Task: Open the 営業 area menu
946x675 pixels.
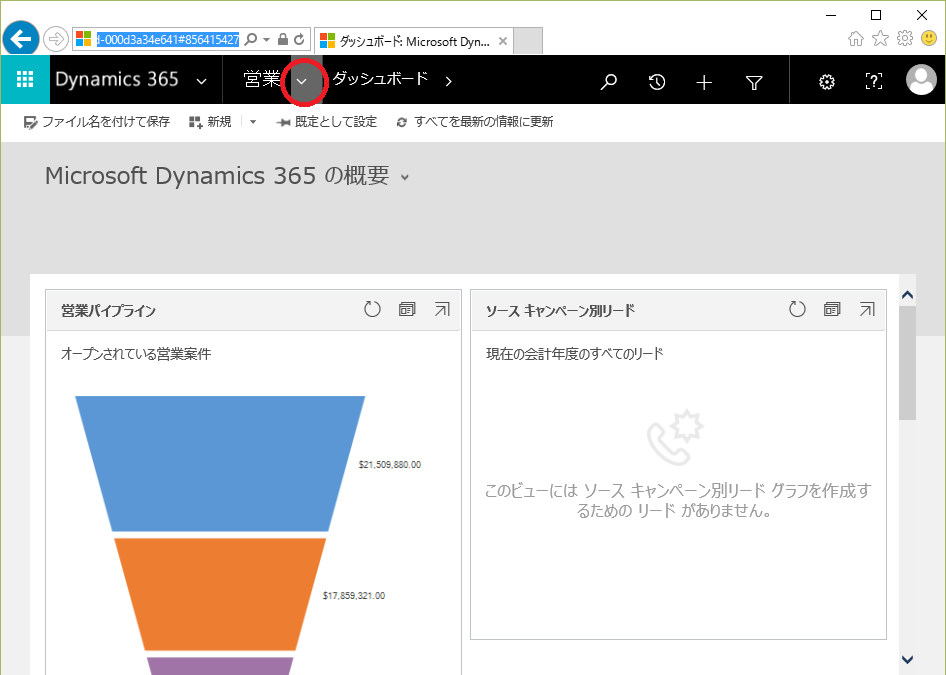Action: 262,80
